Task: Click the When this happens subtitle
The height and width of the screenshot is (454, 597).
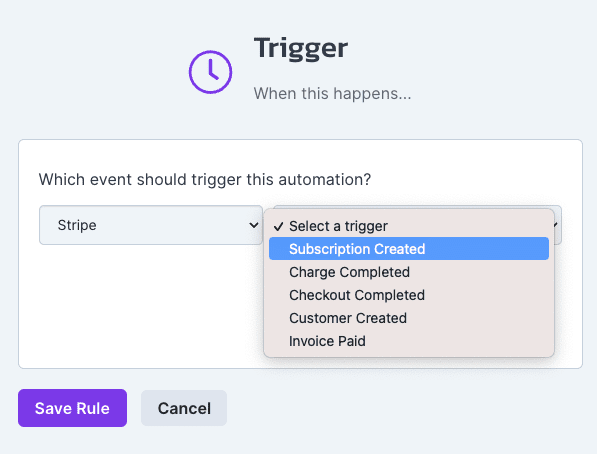Action: pos(332,93)
